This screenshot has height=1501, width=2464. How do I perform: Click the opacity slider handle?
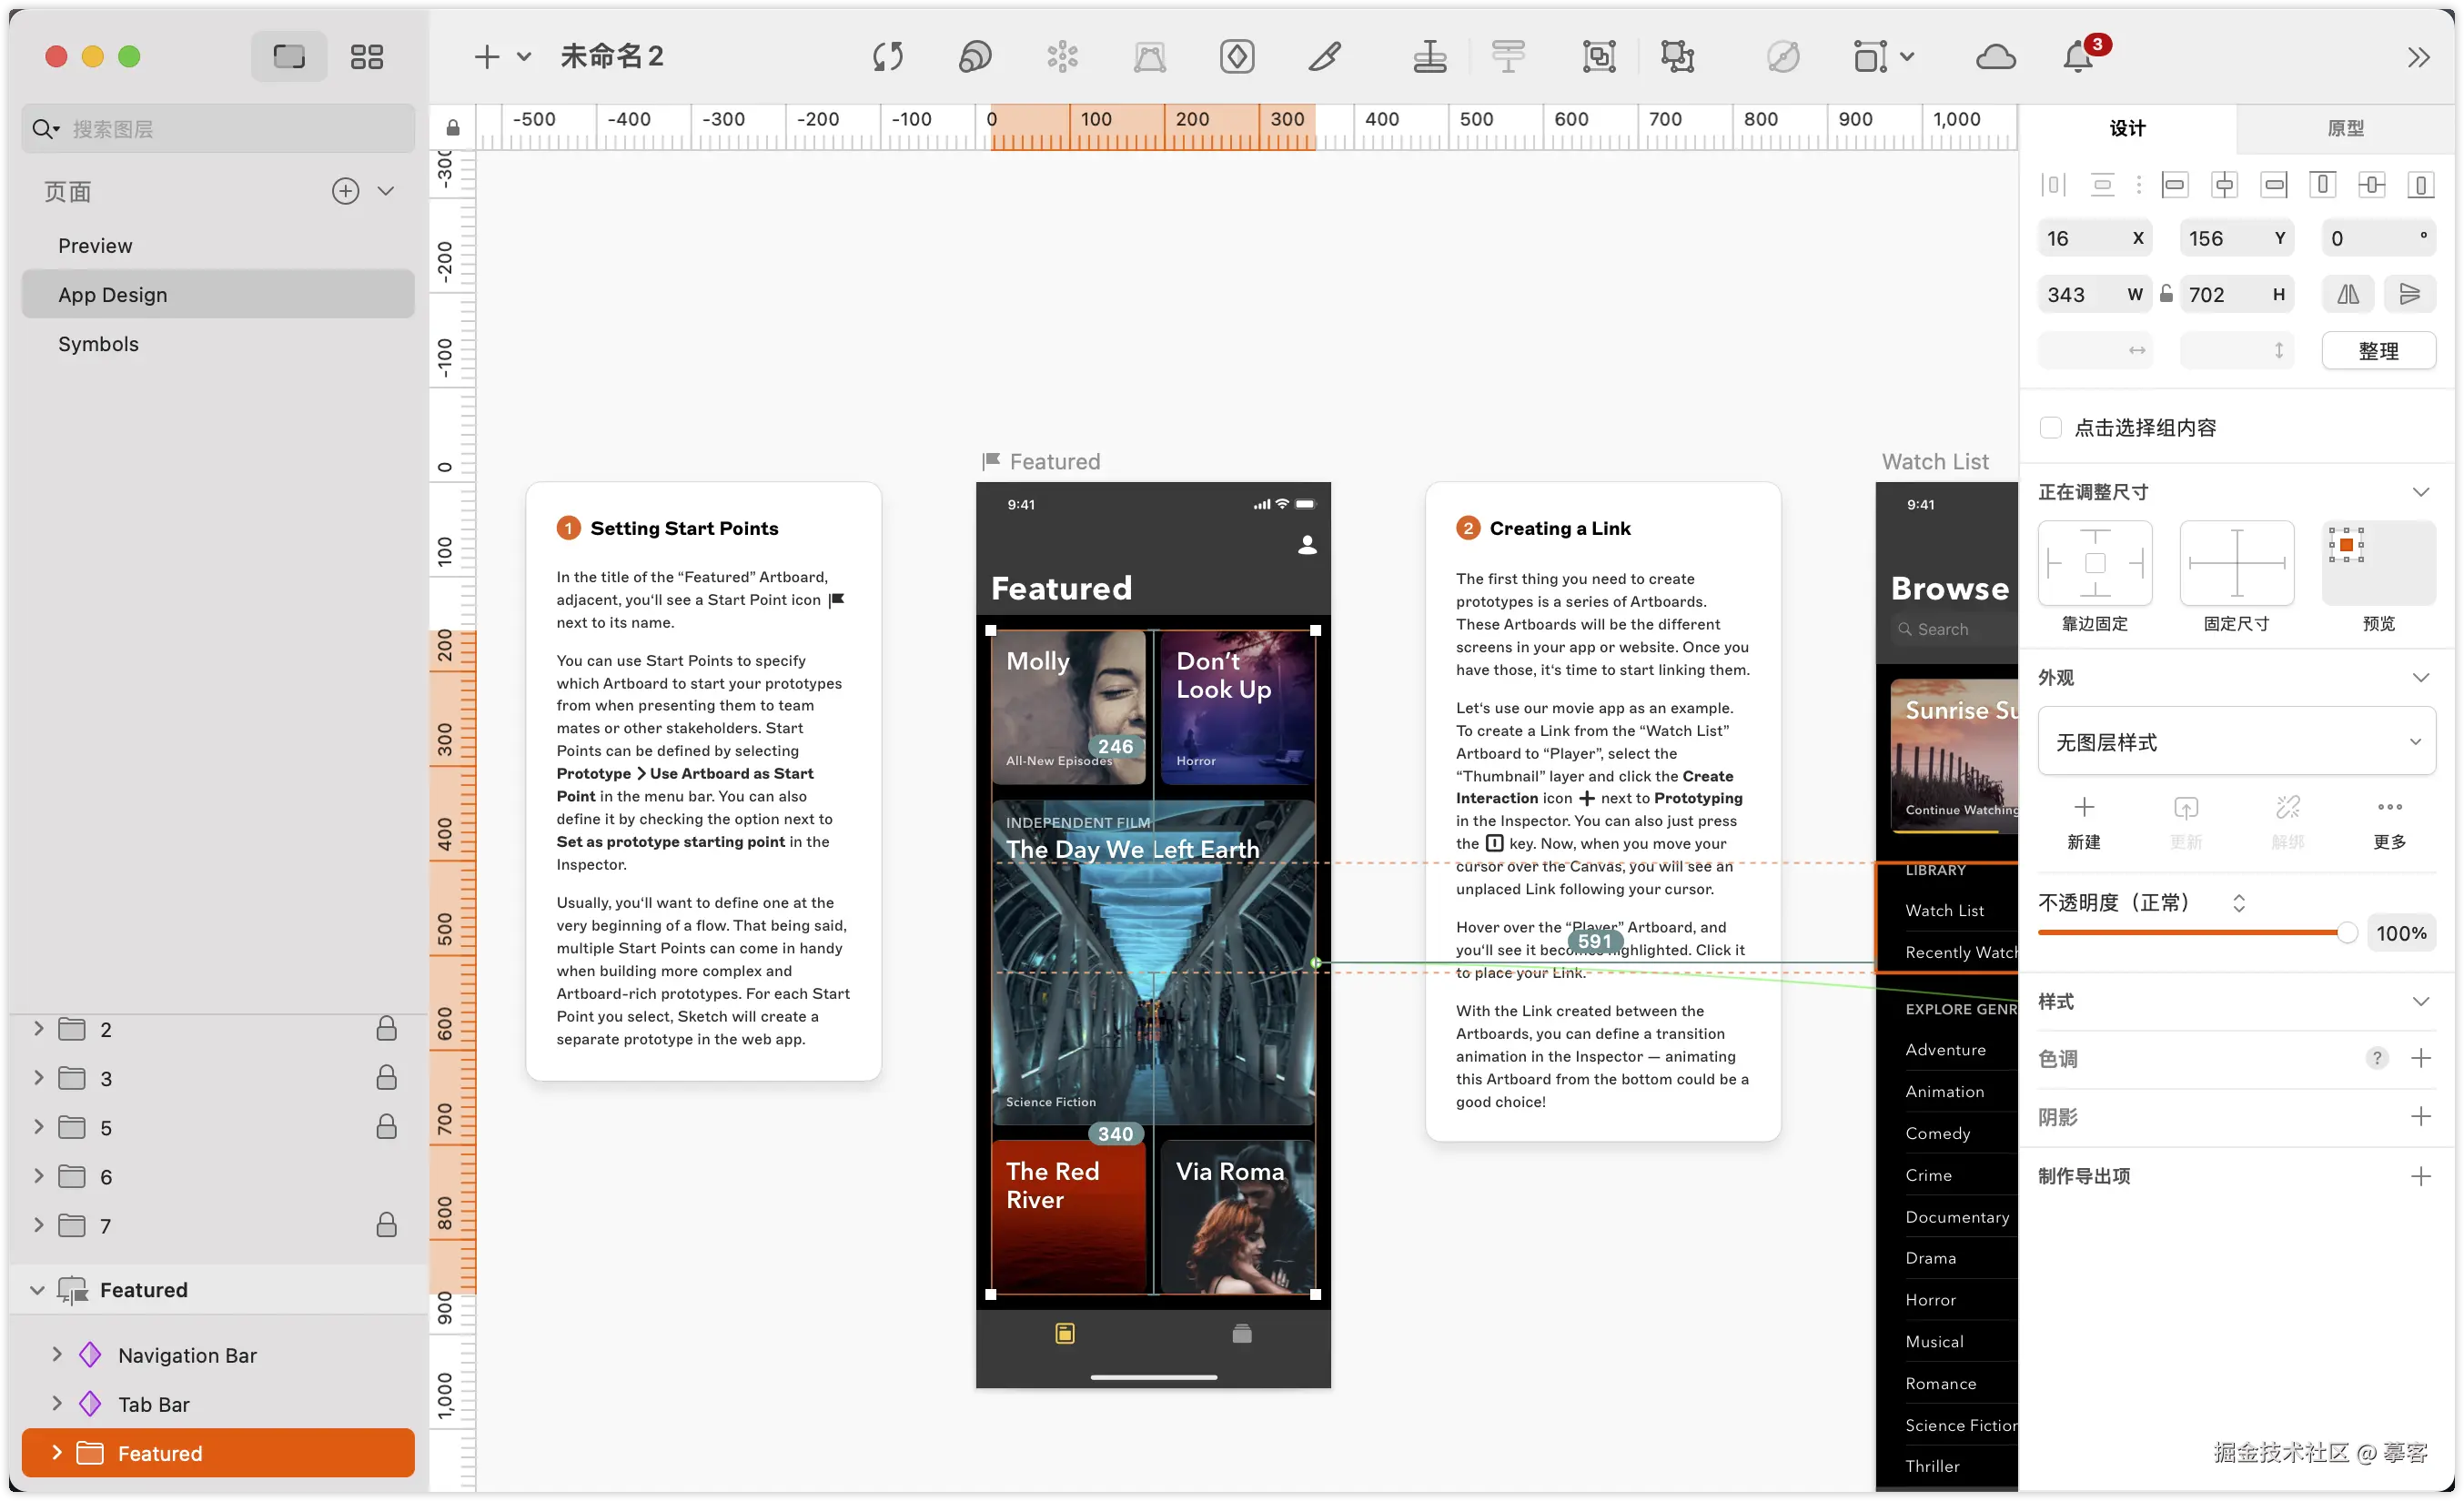pos(2346,933)
